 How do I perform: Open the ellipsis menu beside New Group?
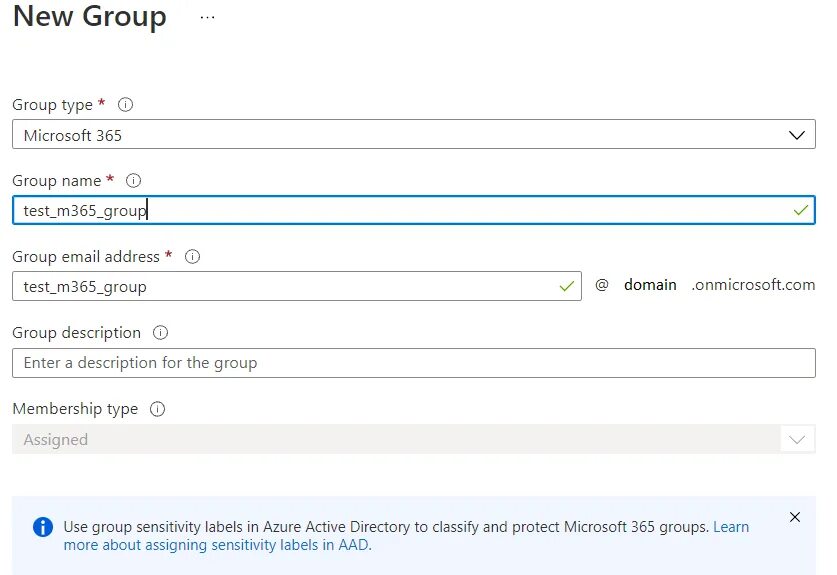click(207, 17)
